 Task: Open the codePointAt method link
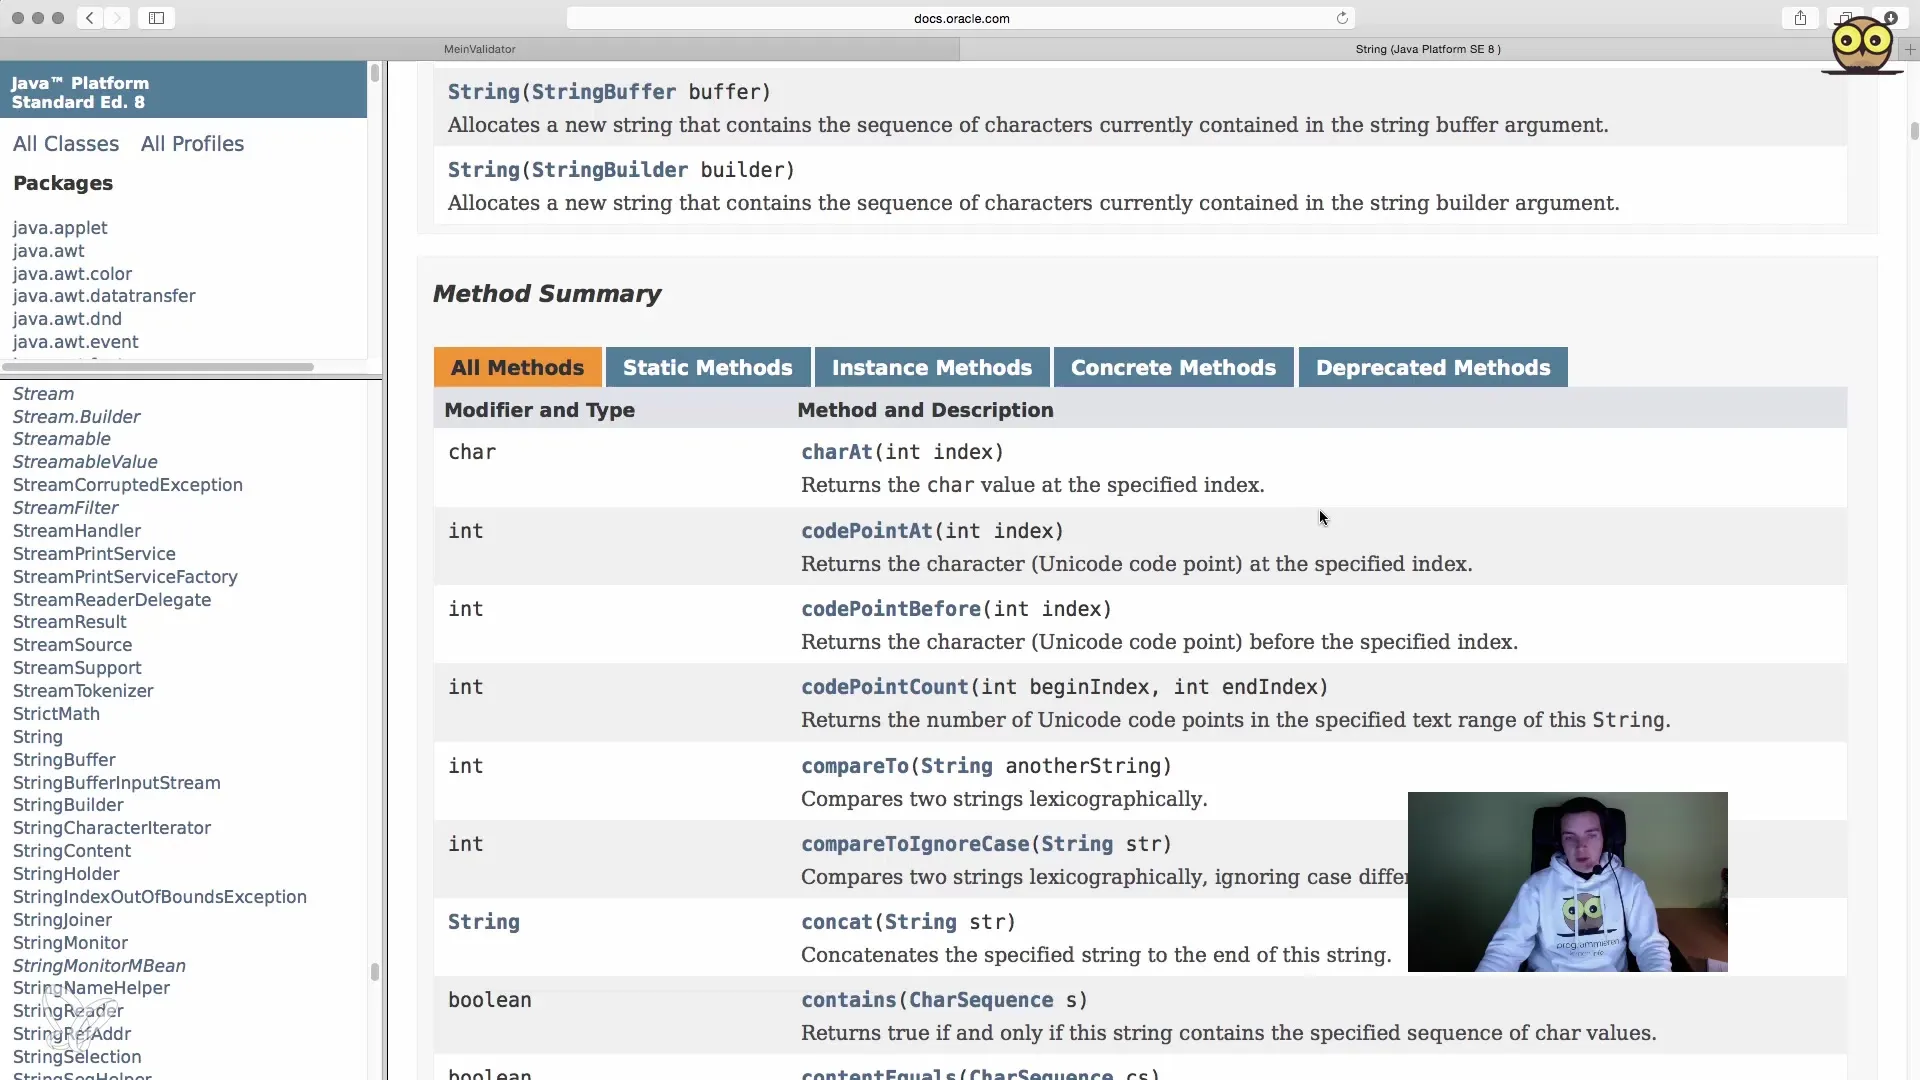867,531
